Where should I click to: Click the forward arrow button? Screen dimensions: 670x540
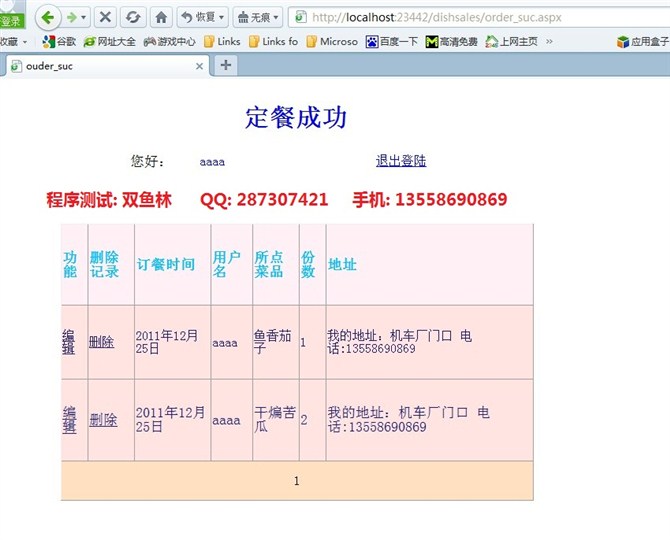(72, 18)
